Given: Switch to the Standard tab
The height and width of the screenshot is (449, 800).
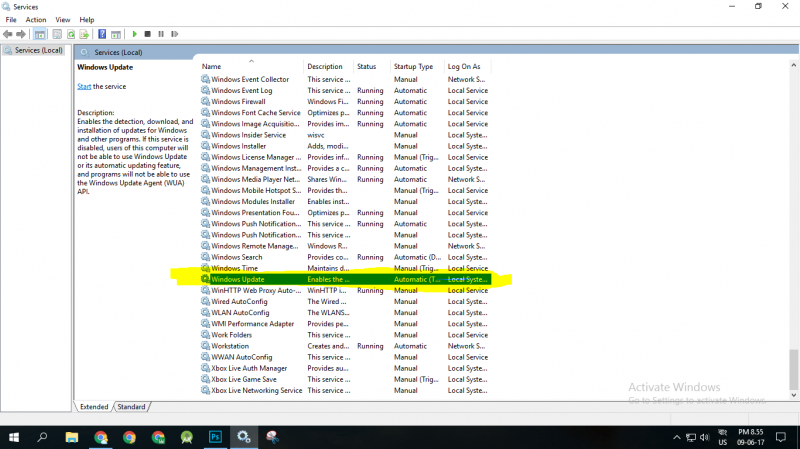Looking at the screenshot, I should (131, 407).
